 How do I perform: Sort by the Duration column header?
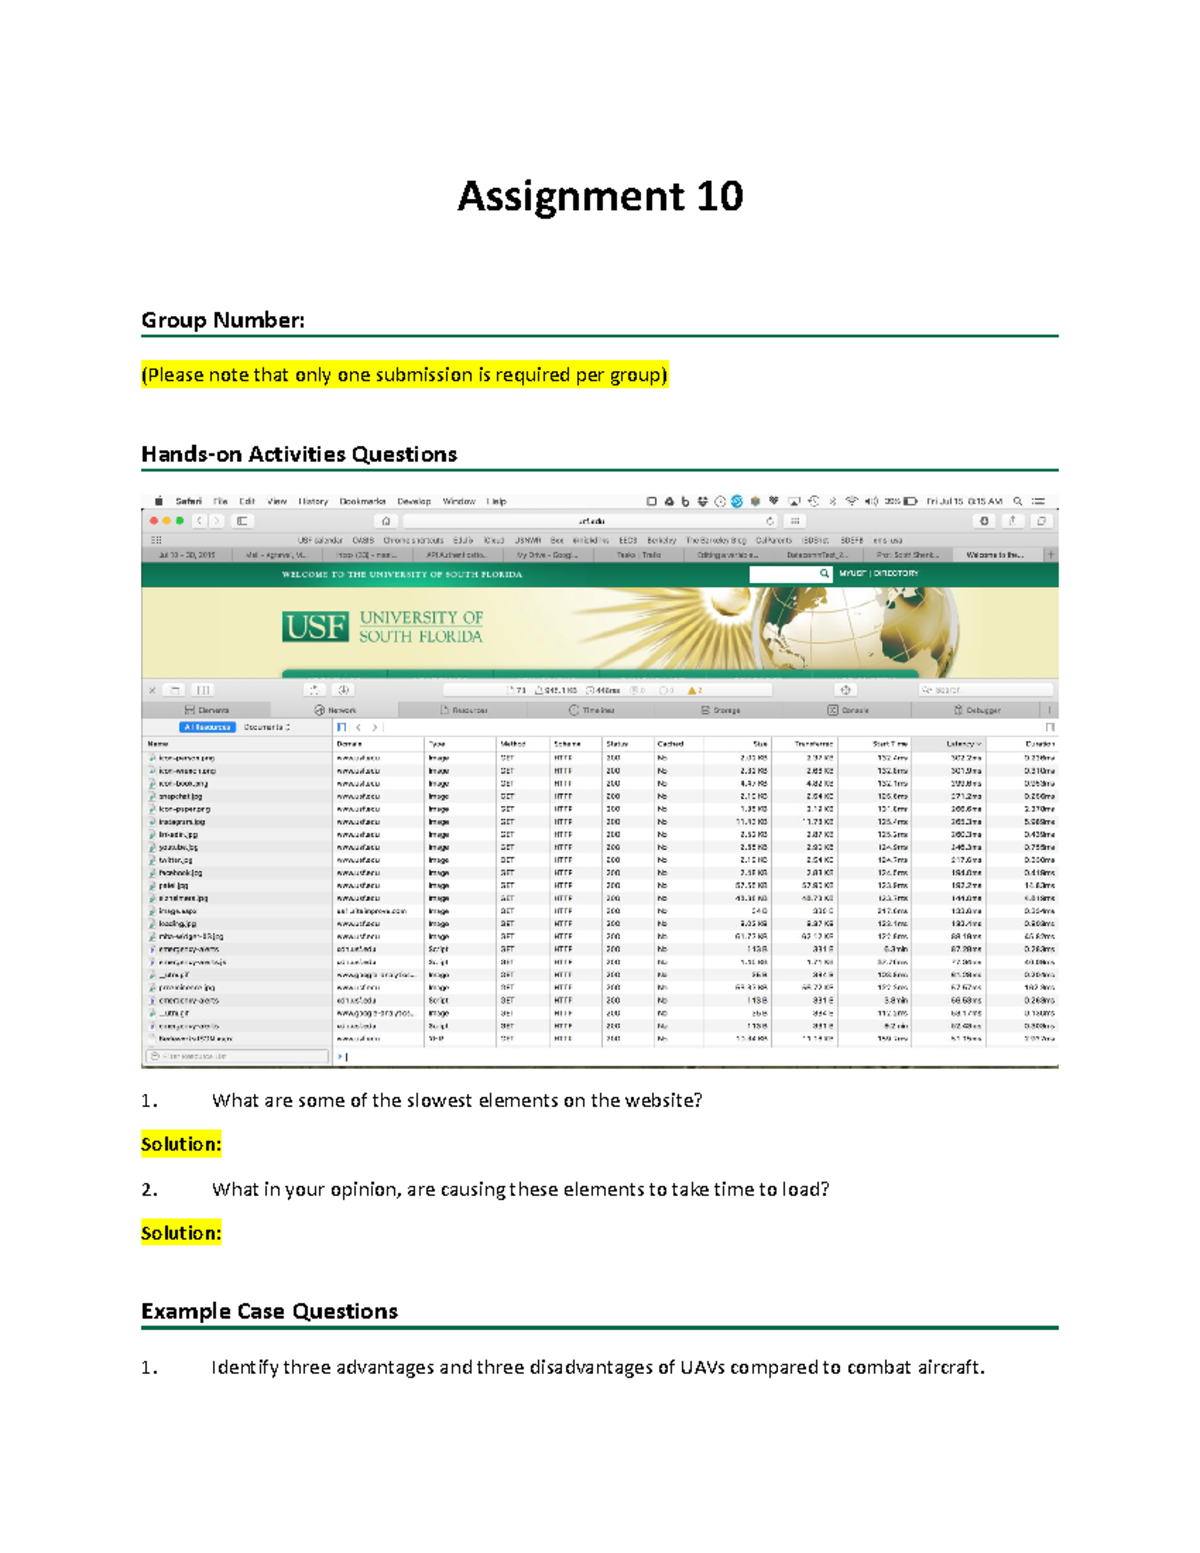[1022, 744]
